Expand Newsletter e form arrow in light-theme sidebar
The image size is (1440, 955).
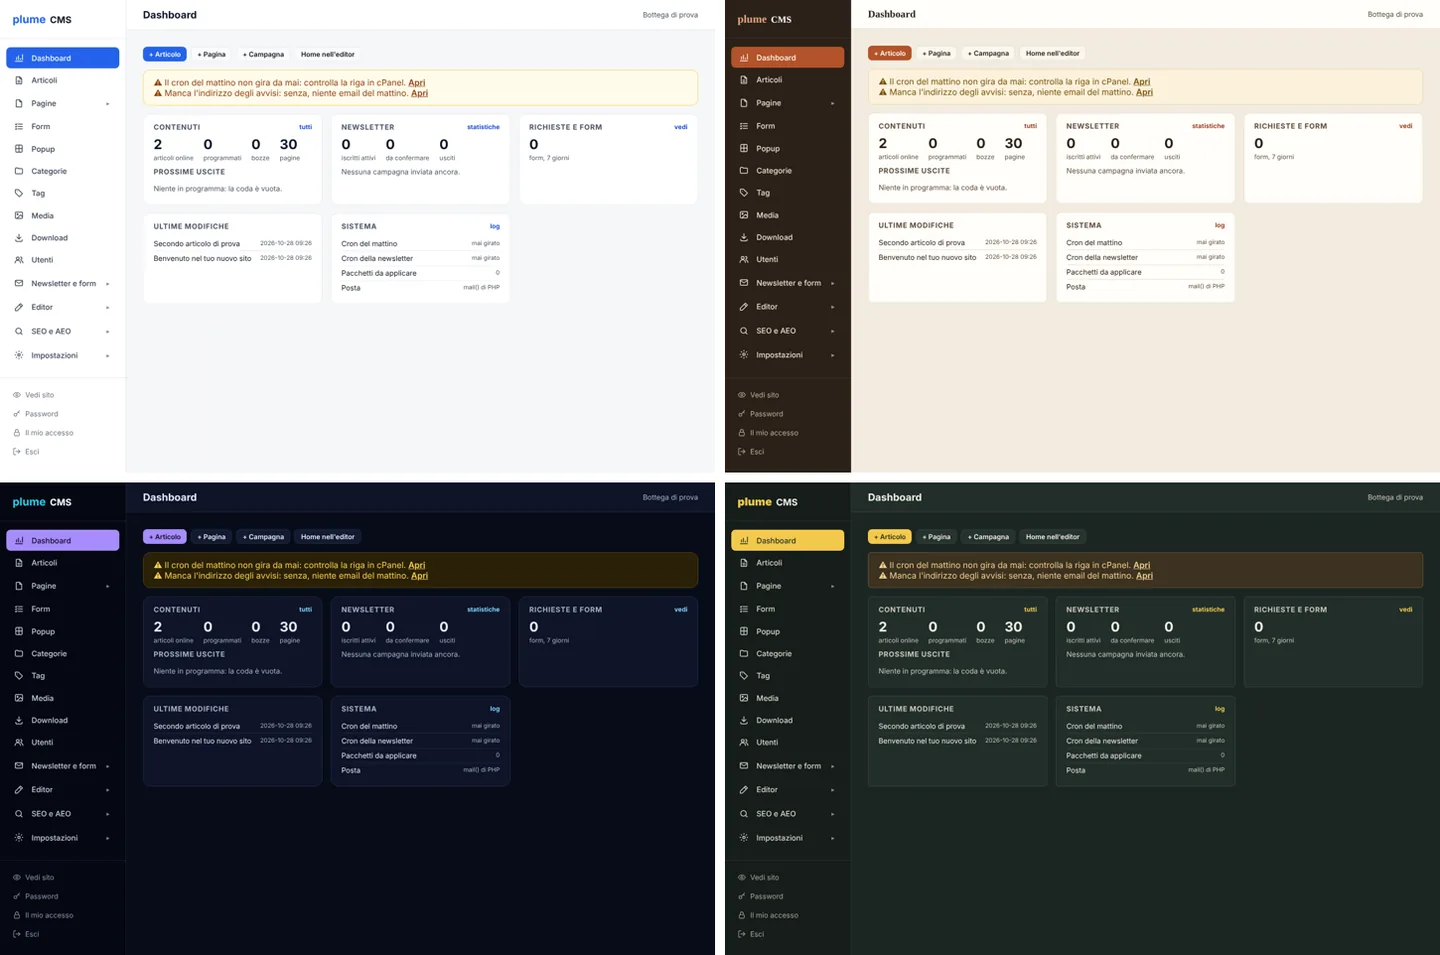[x=108, y=284]
